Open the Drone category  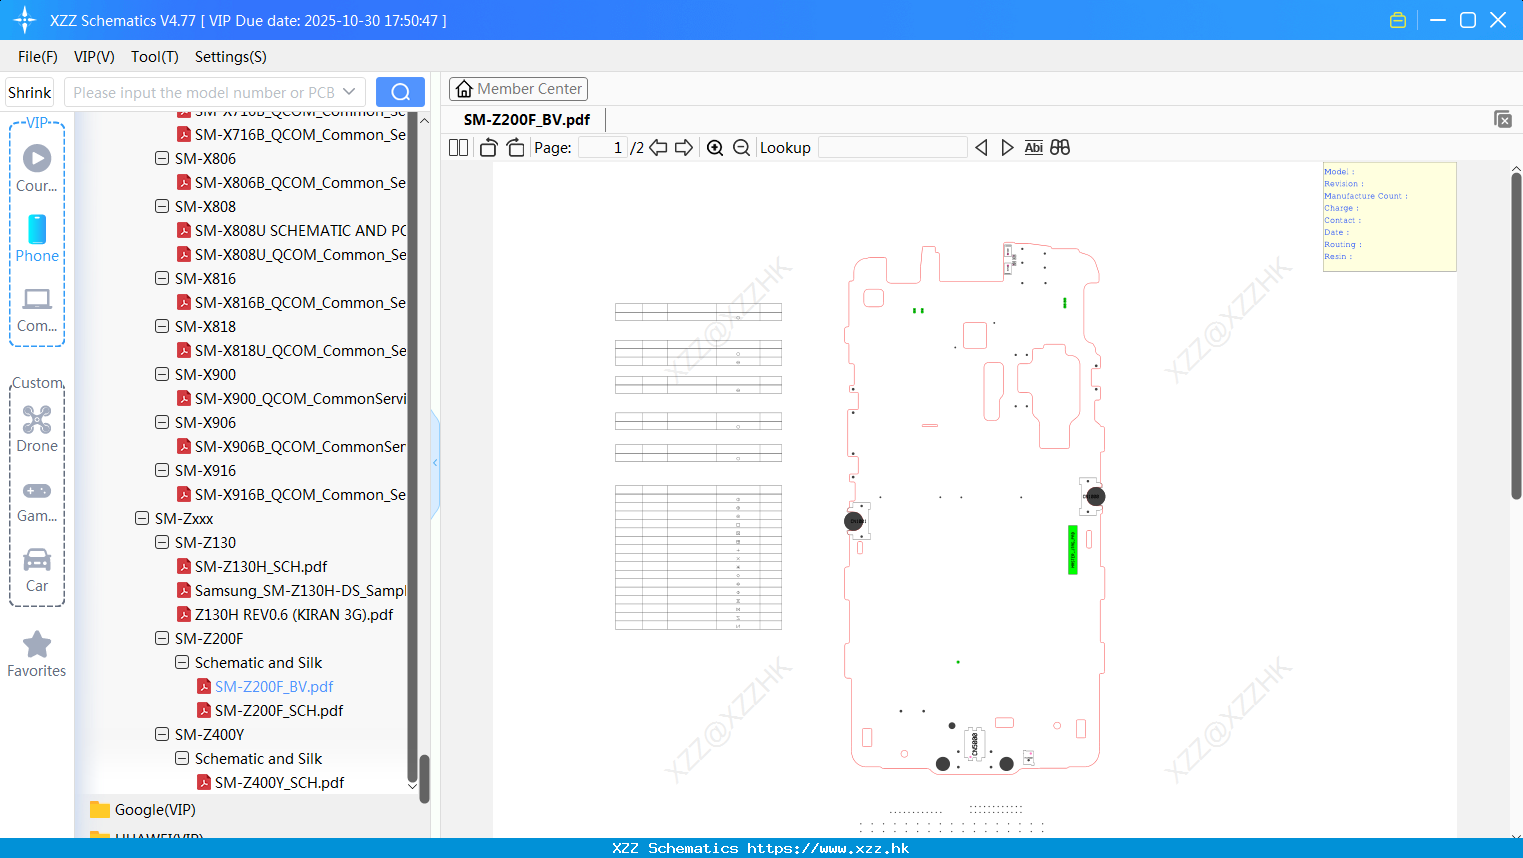[37, 429]
